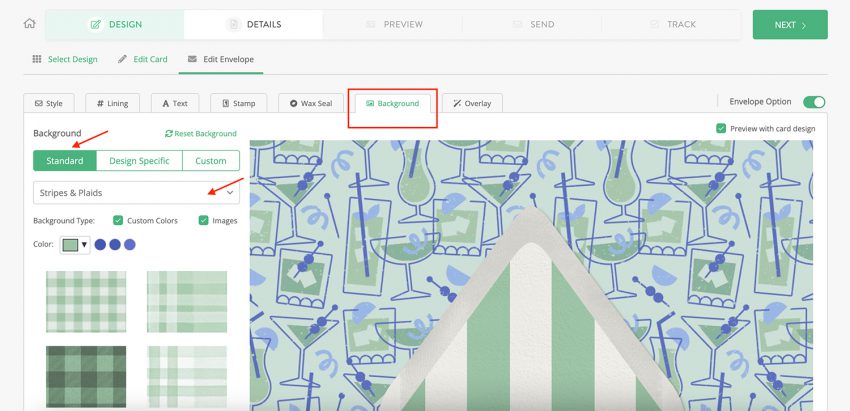Open the Overlay tab

[x=472, y=103]
